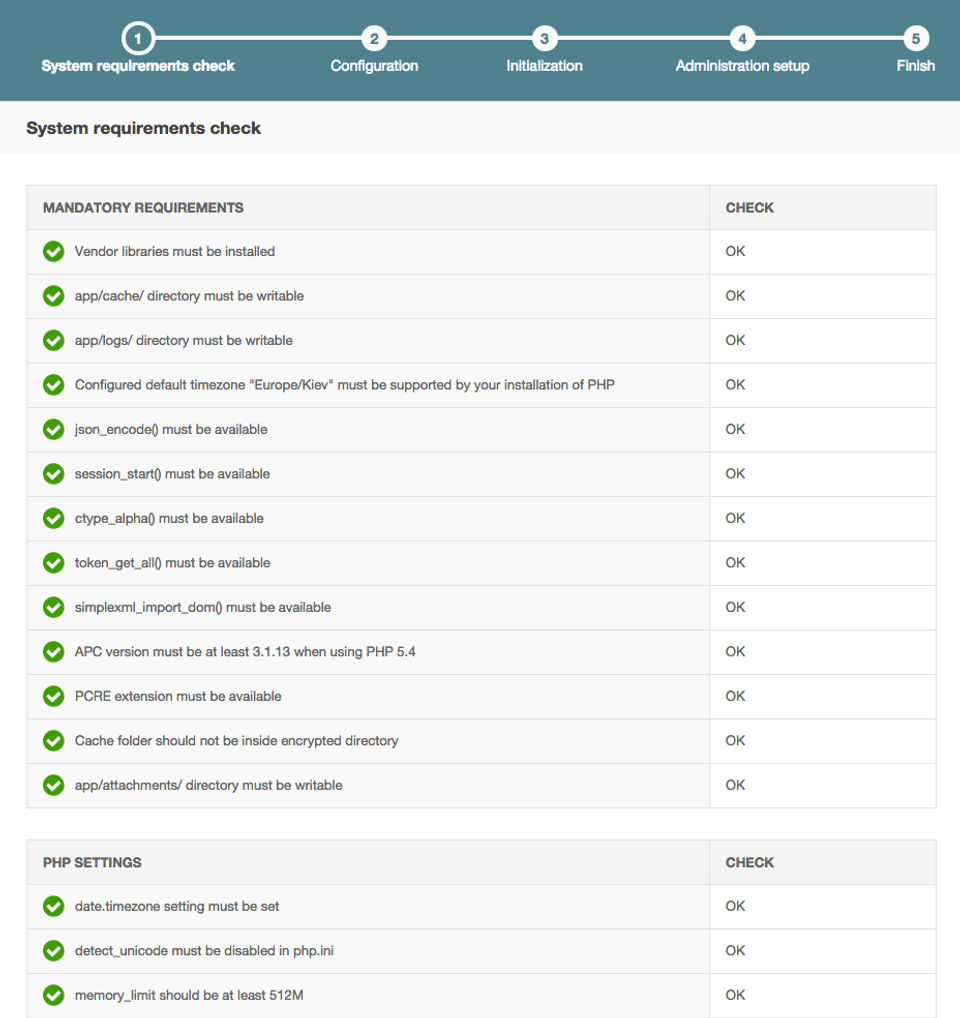The image size is (960, 1018).
Task: Go to step 2 Configuration
Action: click(x=374, y=39)
